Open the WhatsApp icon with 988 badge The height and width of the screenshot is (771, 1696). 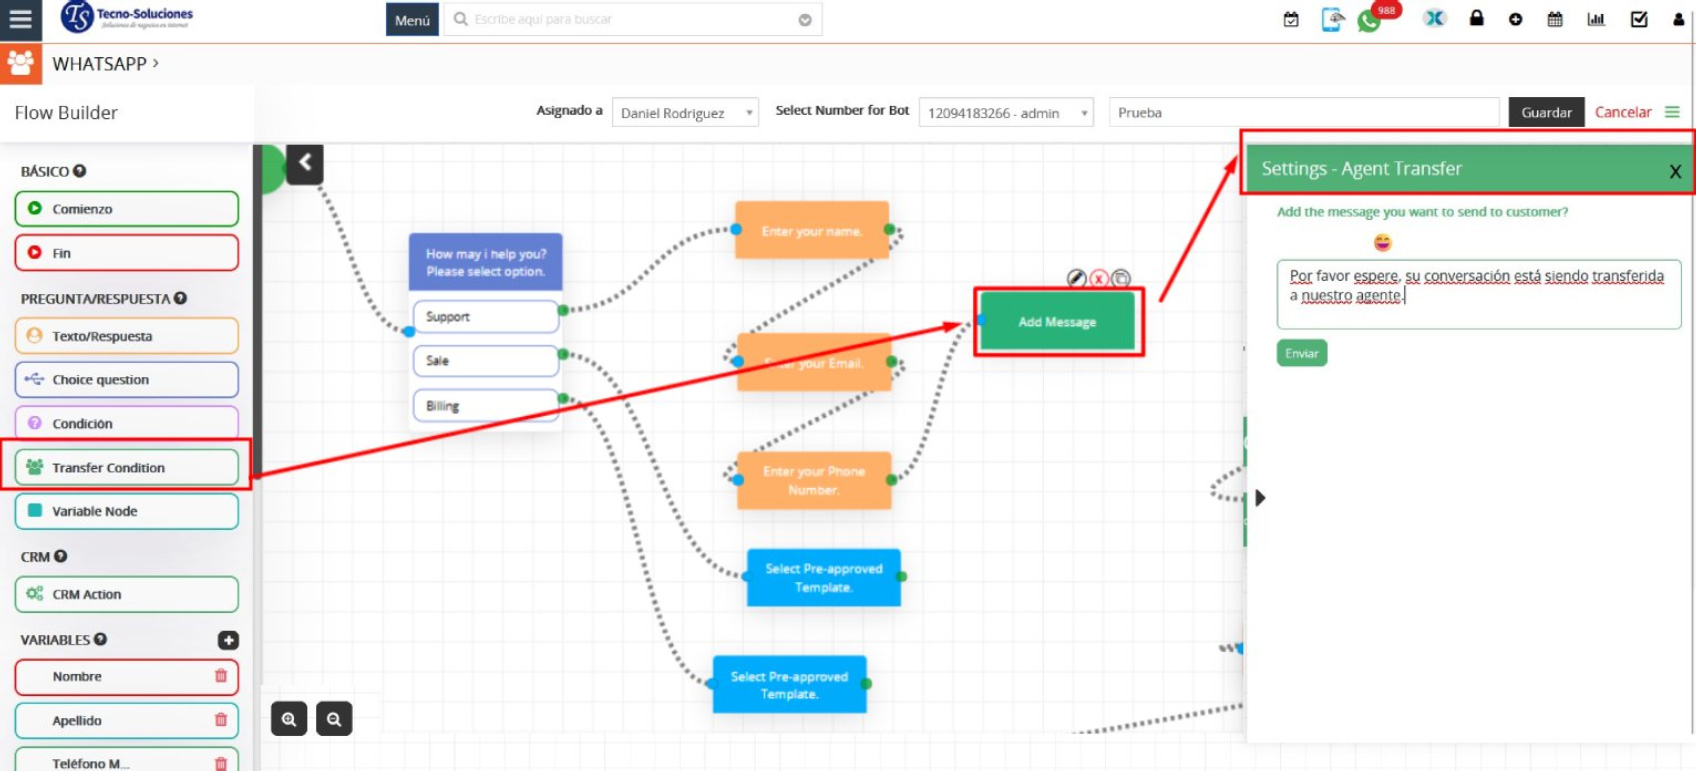(x=1369, y=21)
